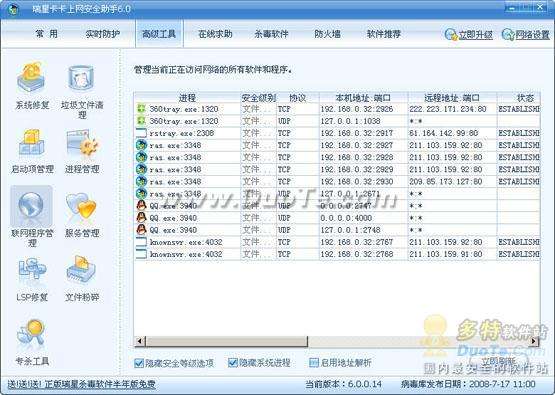Image resolution: width=555 pixels, height=395 pixels.
Task: Toggle the 隐藏系统进程 checkbox
Action: [x=233, y=363]
